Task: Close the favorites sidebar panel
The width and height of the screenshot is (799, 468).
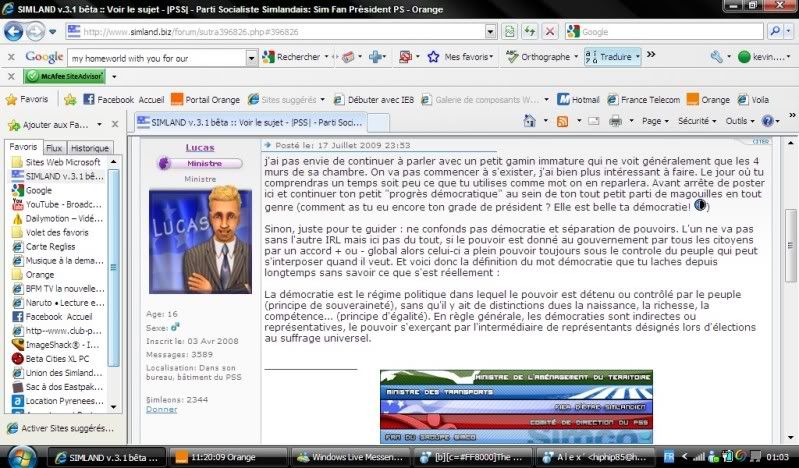Action: click(115, 124)
